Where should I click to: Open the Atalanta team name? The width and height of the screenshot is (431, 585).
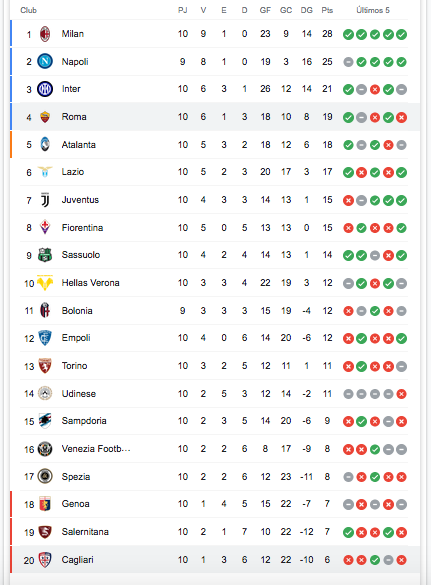click(x=78, y=145)
